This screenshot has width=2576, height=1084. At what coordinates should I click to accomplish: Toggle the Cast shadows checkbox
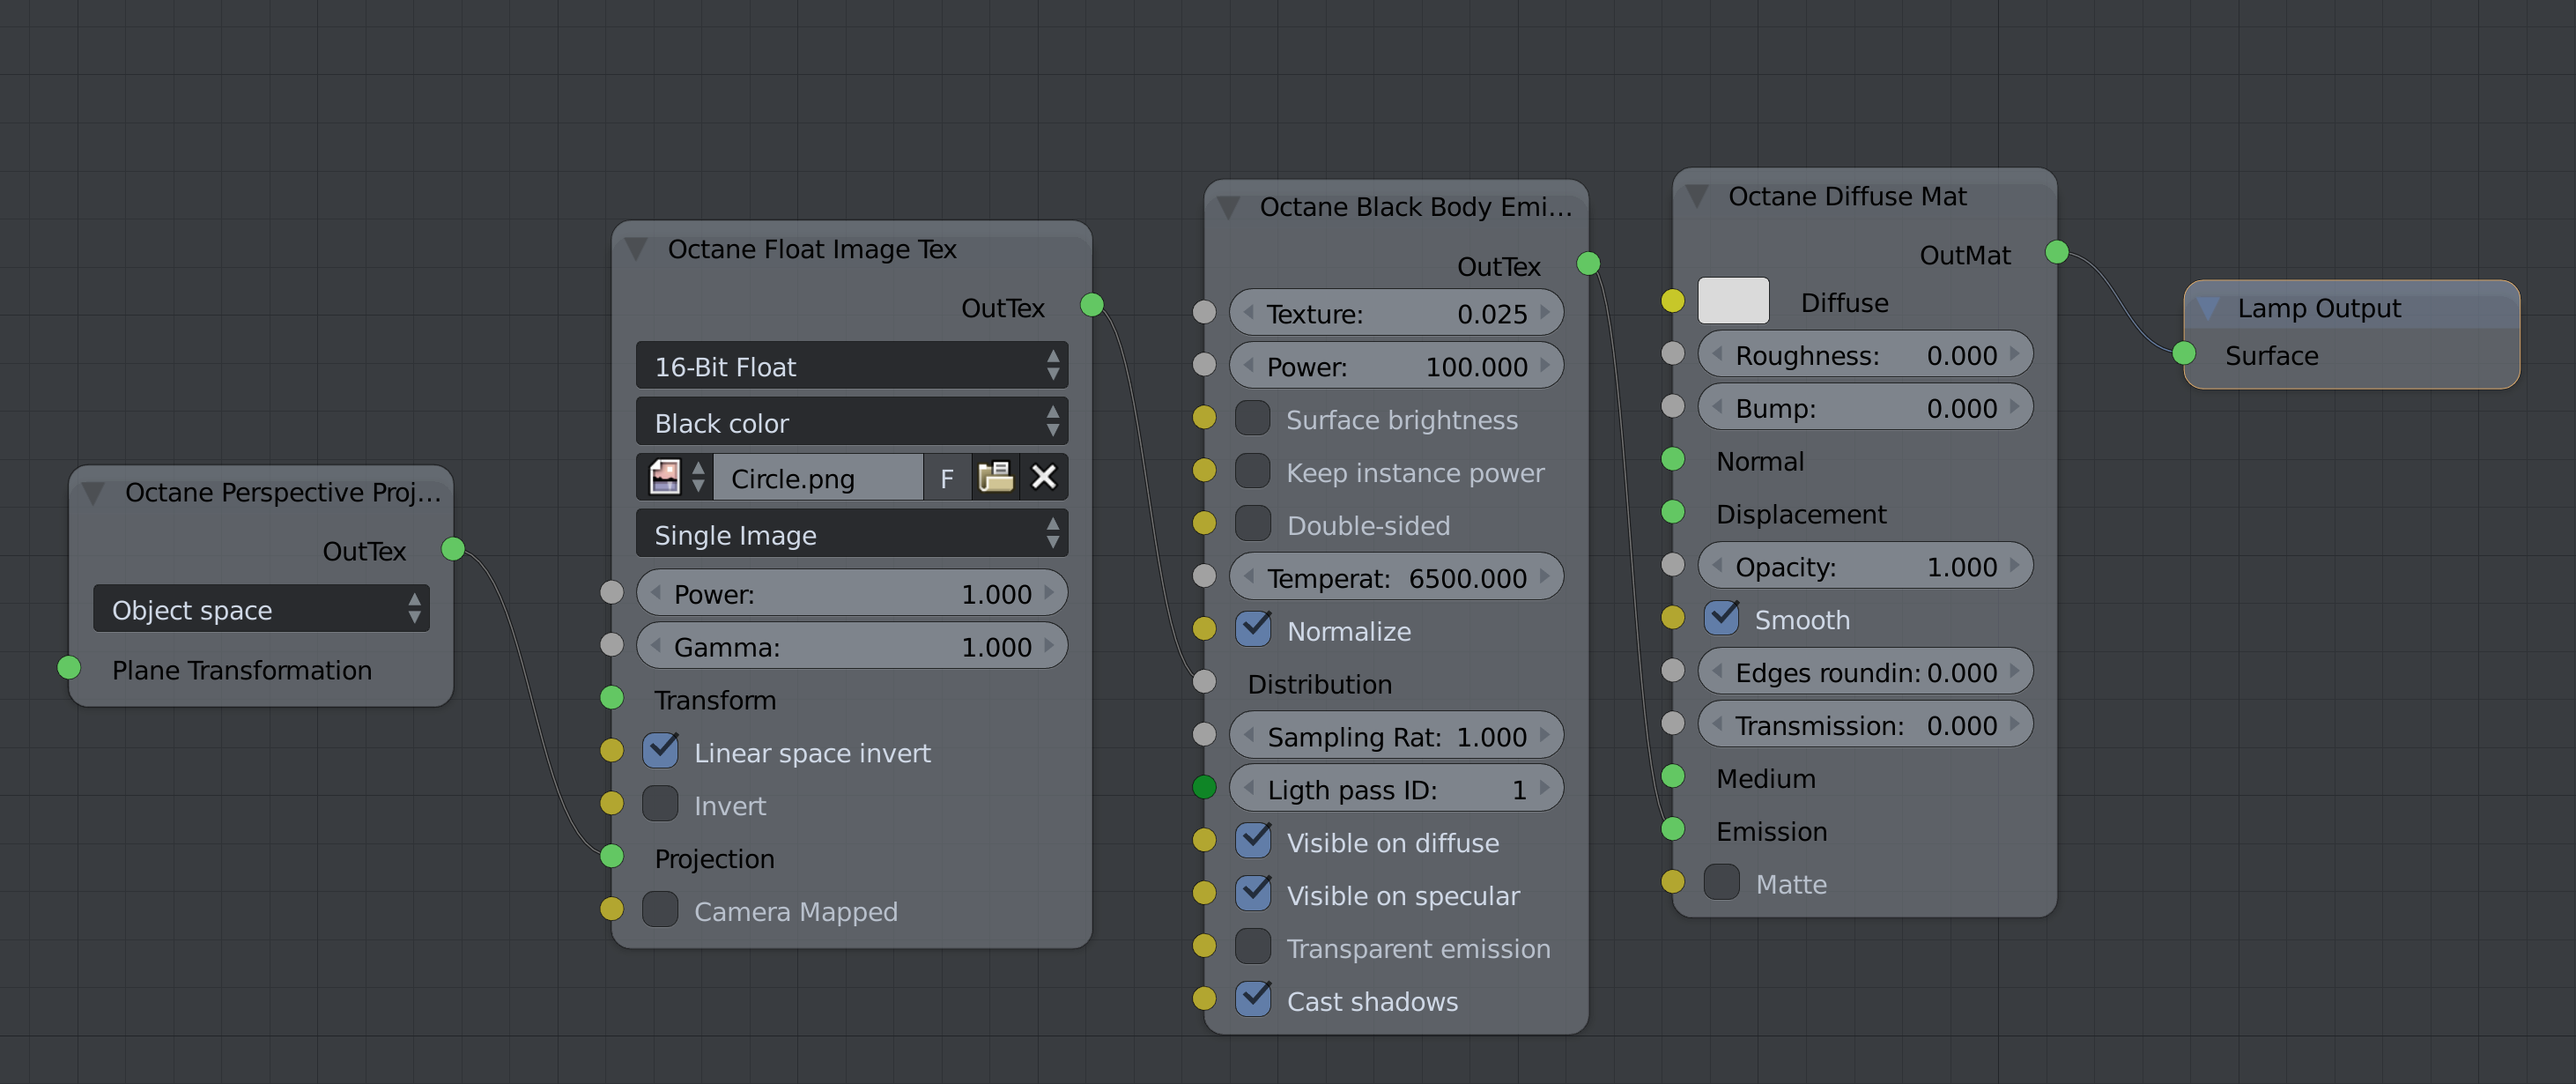pos(1252,999)
